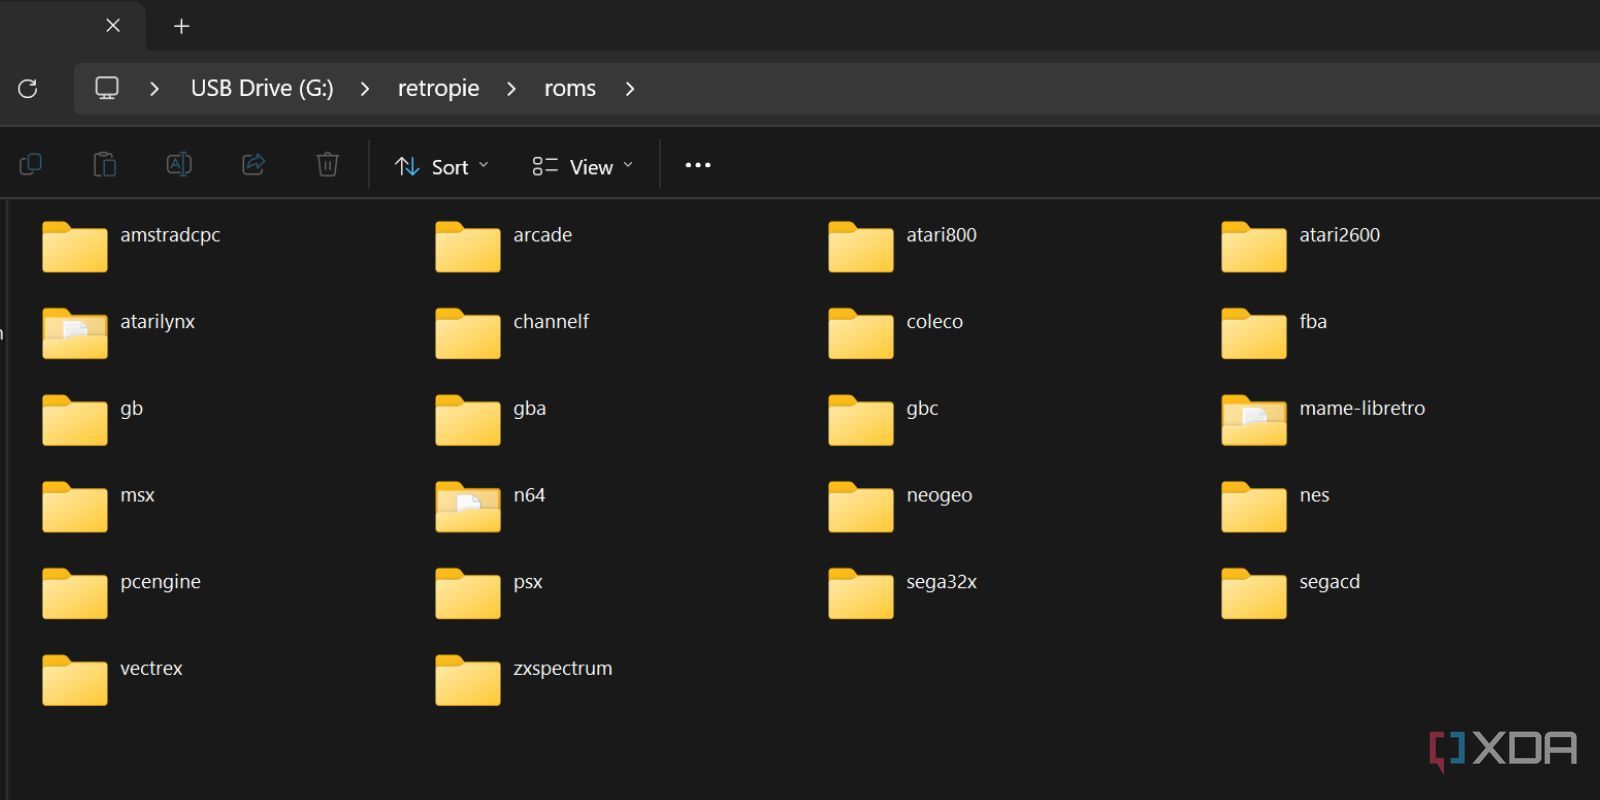Select the atari2600 folder icon

[x=1254, y=247]
